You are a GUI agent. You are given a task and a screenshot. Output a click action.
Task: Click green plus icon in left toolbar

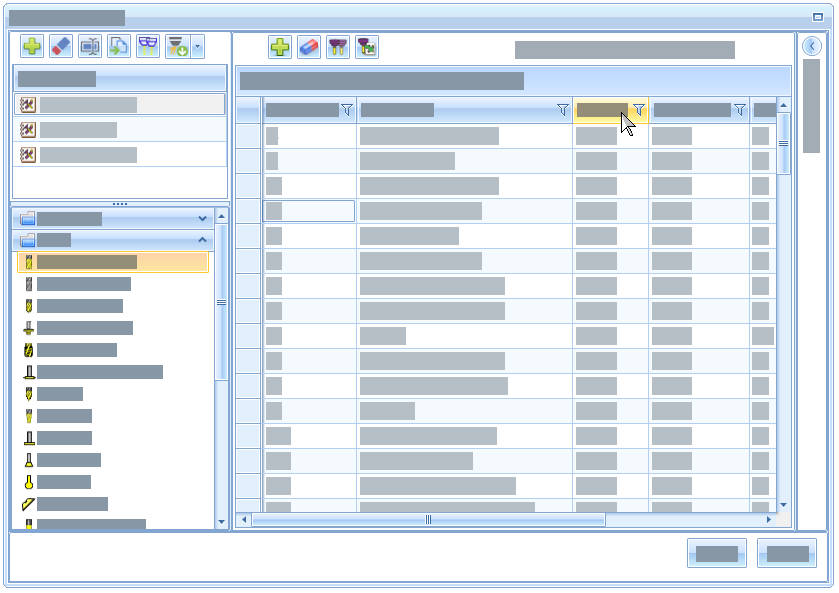pos(32,46)
